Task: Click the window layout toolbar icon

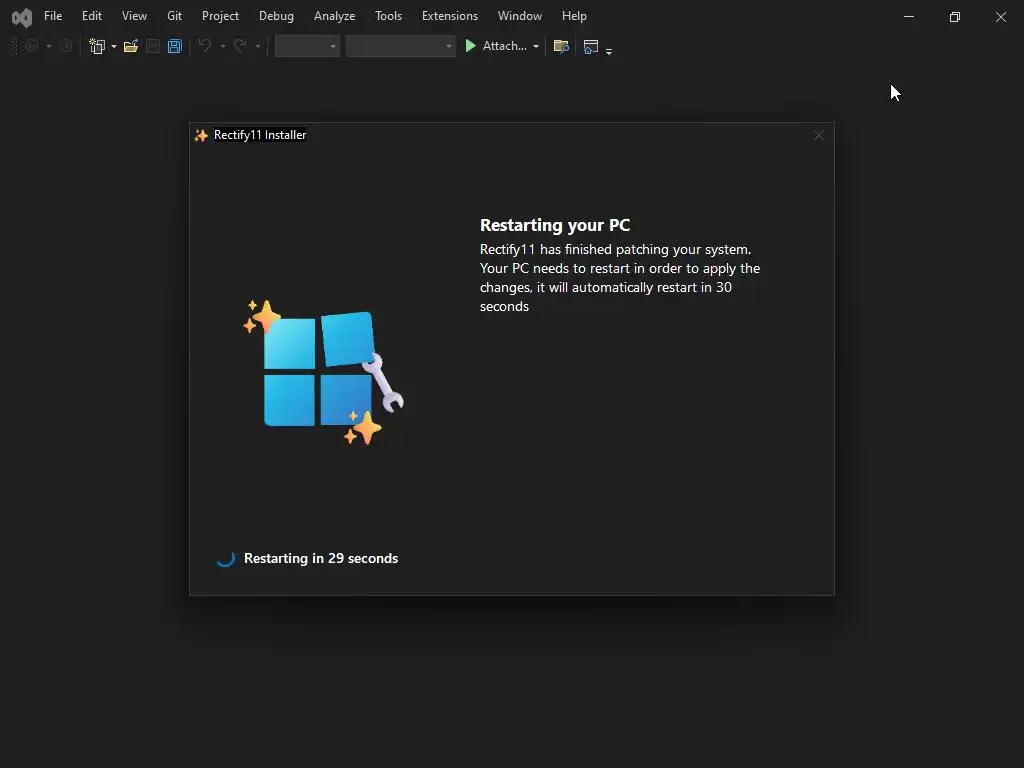Action: 590,46
